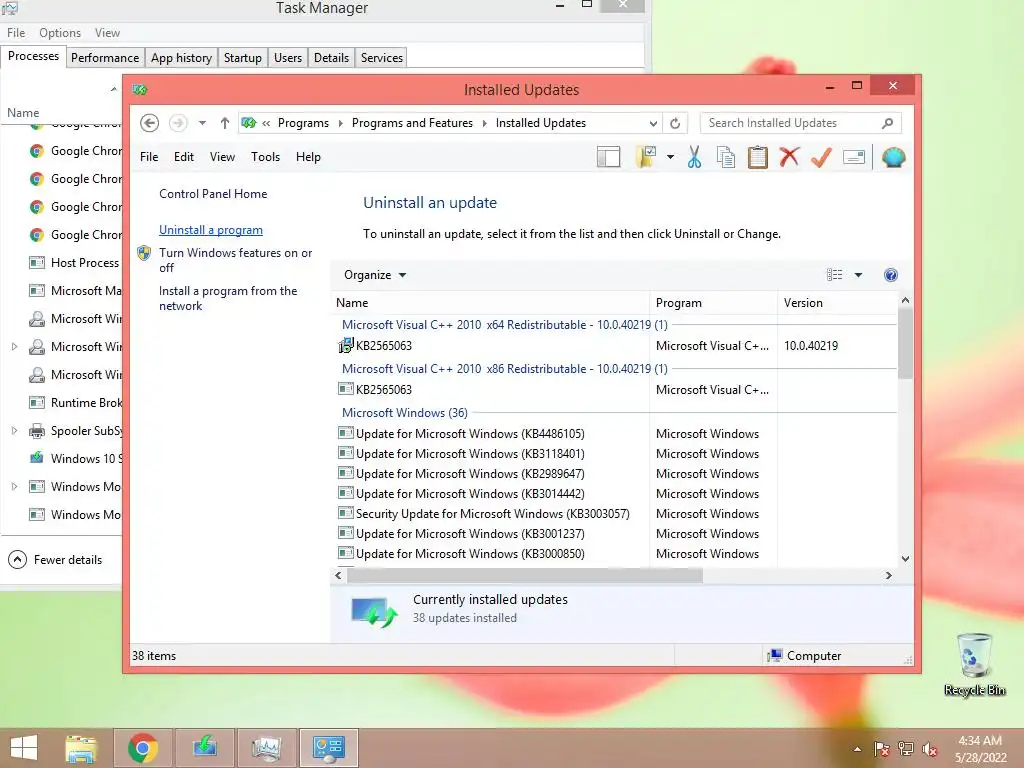1024x768 pixels.
Task: Collapse the Microsoft Windows (36) group header
Action: click(405, 413)
